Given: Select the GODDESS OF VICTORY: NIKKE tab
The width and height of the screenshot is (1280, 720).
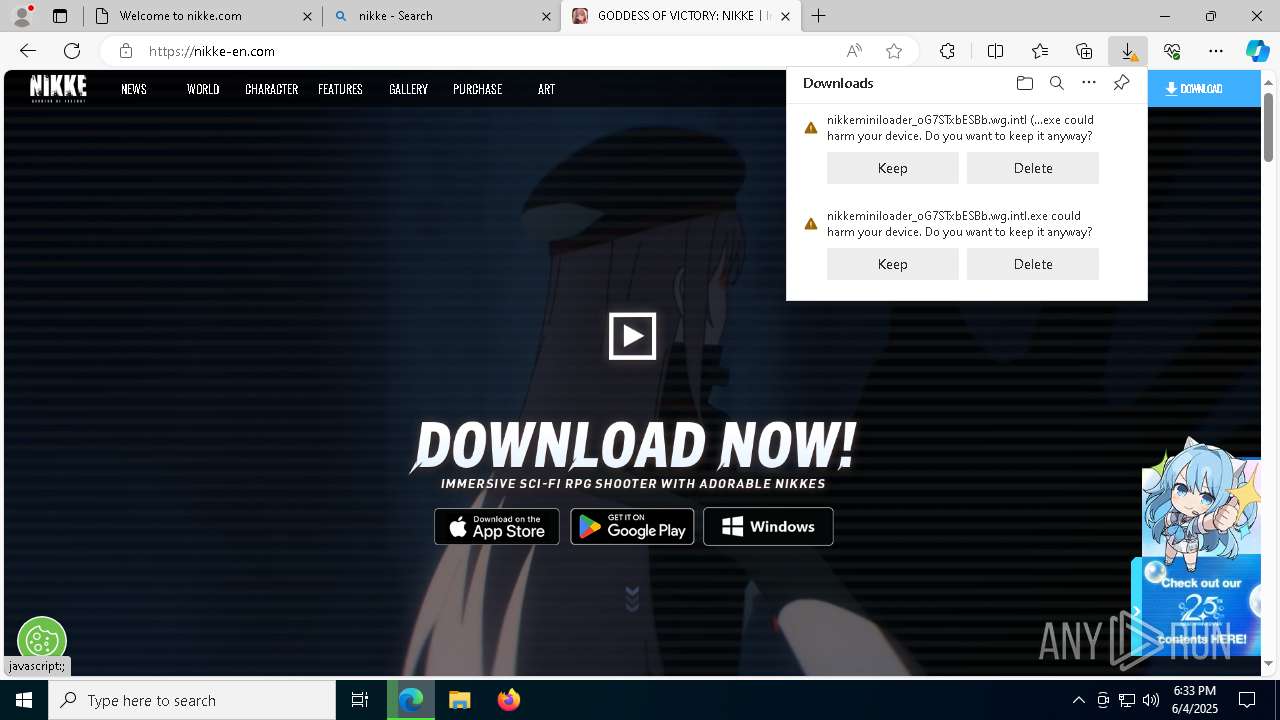Looking at the screenshot, I should pos(680,16).
